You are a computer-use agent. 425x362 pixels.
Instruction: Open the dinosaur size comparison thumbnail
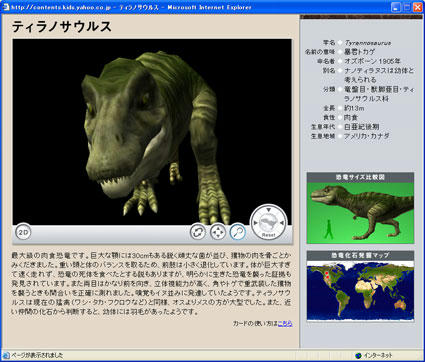360,213
